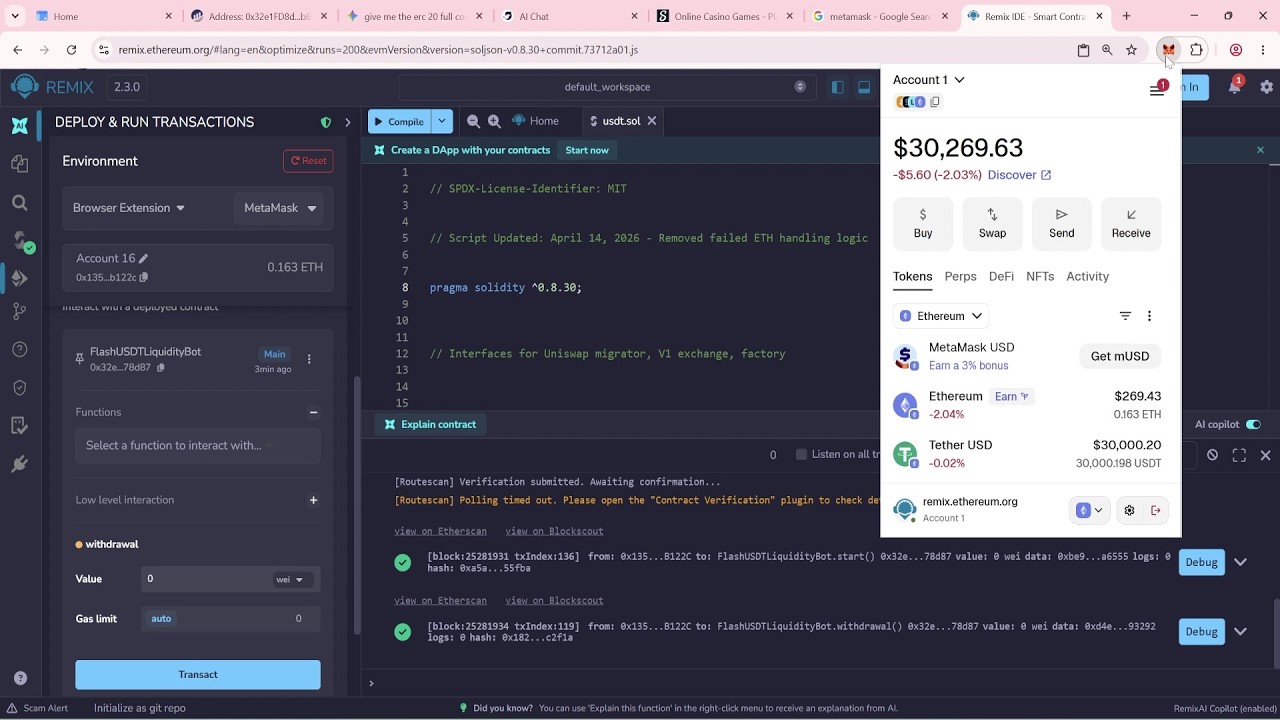
Task: Open the Solidity compiler sidebar icon
Action: tap(20, 241)
